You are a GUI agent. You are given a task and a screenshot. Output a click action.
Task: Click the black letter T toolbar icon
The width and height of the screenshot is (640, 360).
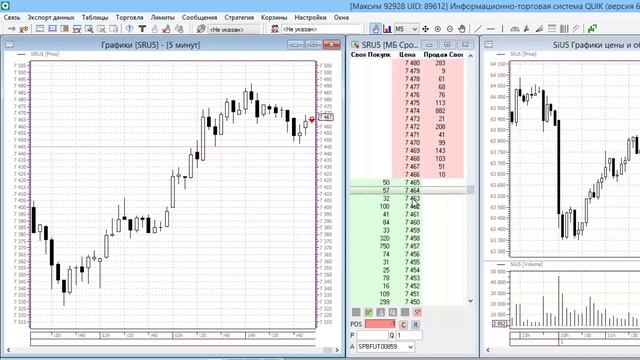(142, 29)
